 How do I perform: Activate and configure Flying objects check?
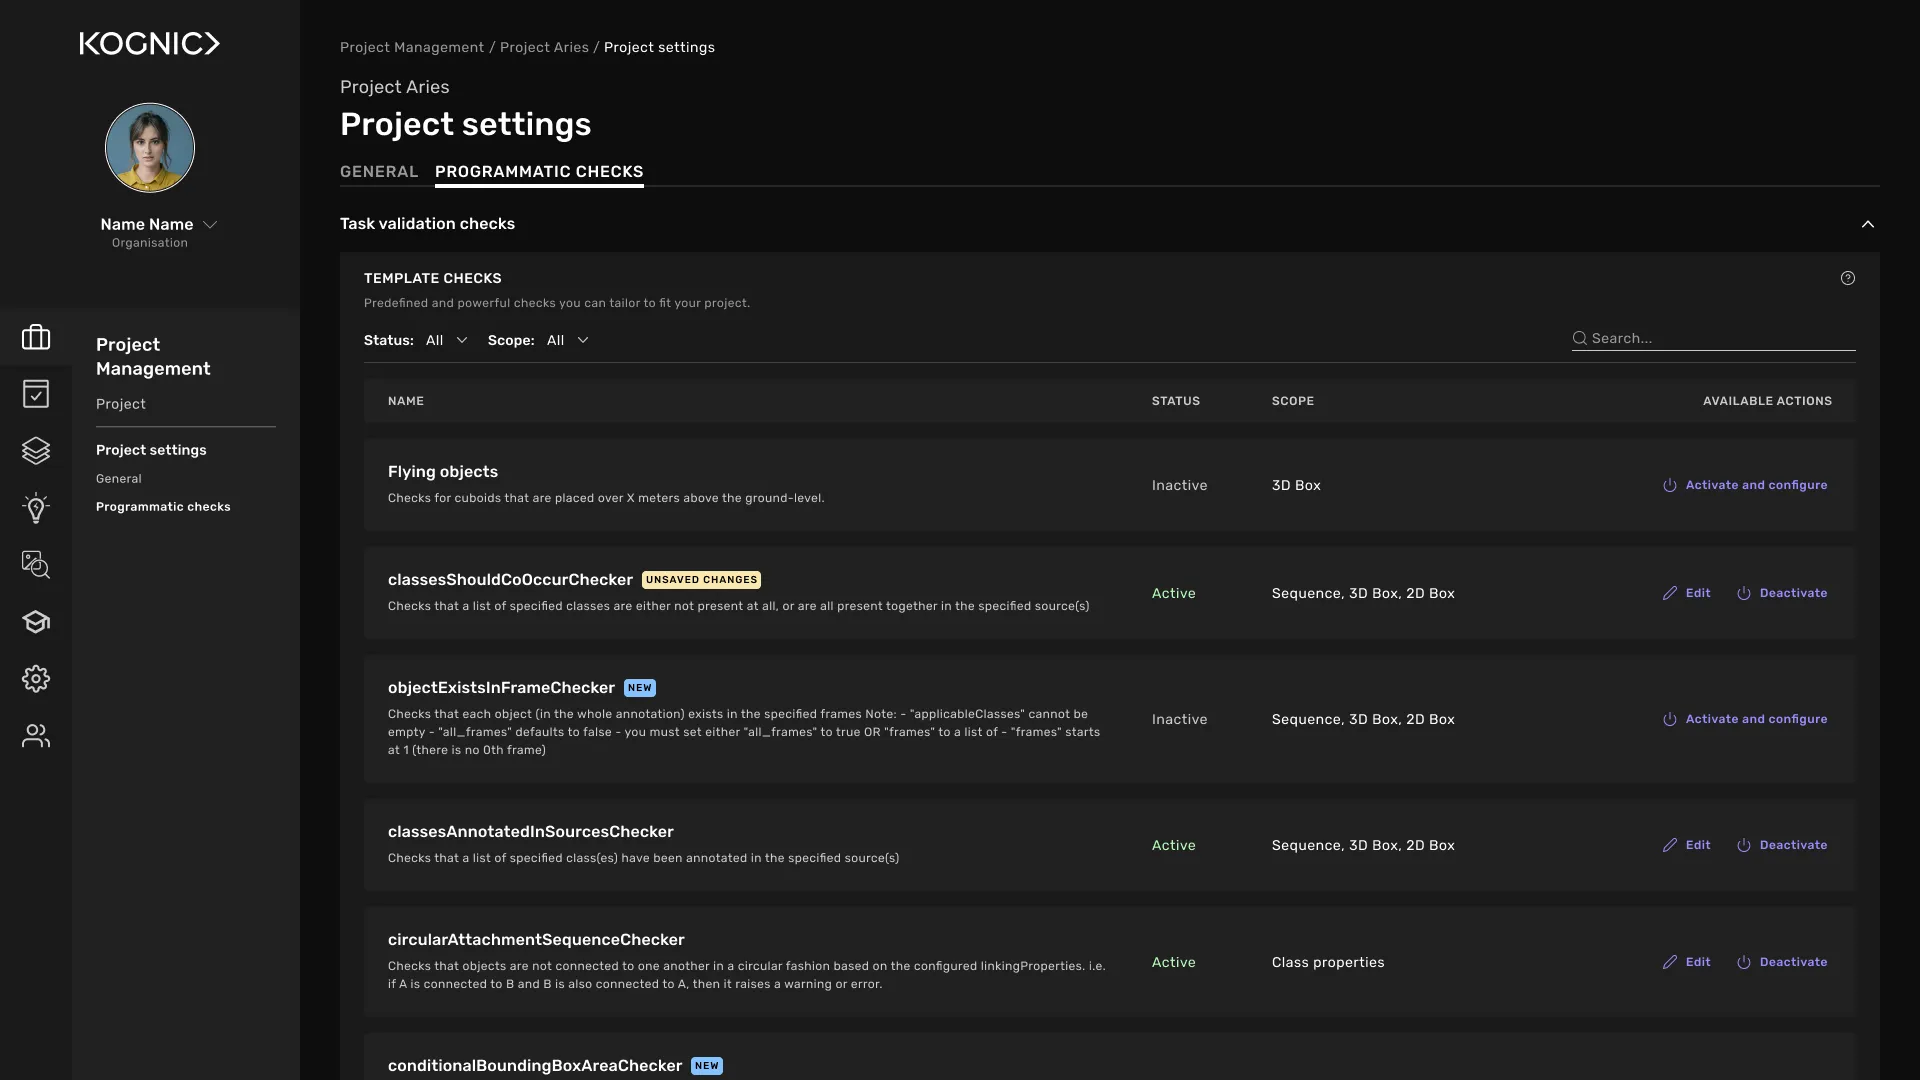pos(1745,485)
